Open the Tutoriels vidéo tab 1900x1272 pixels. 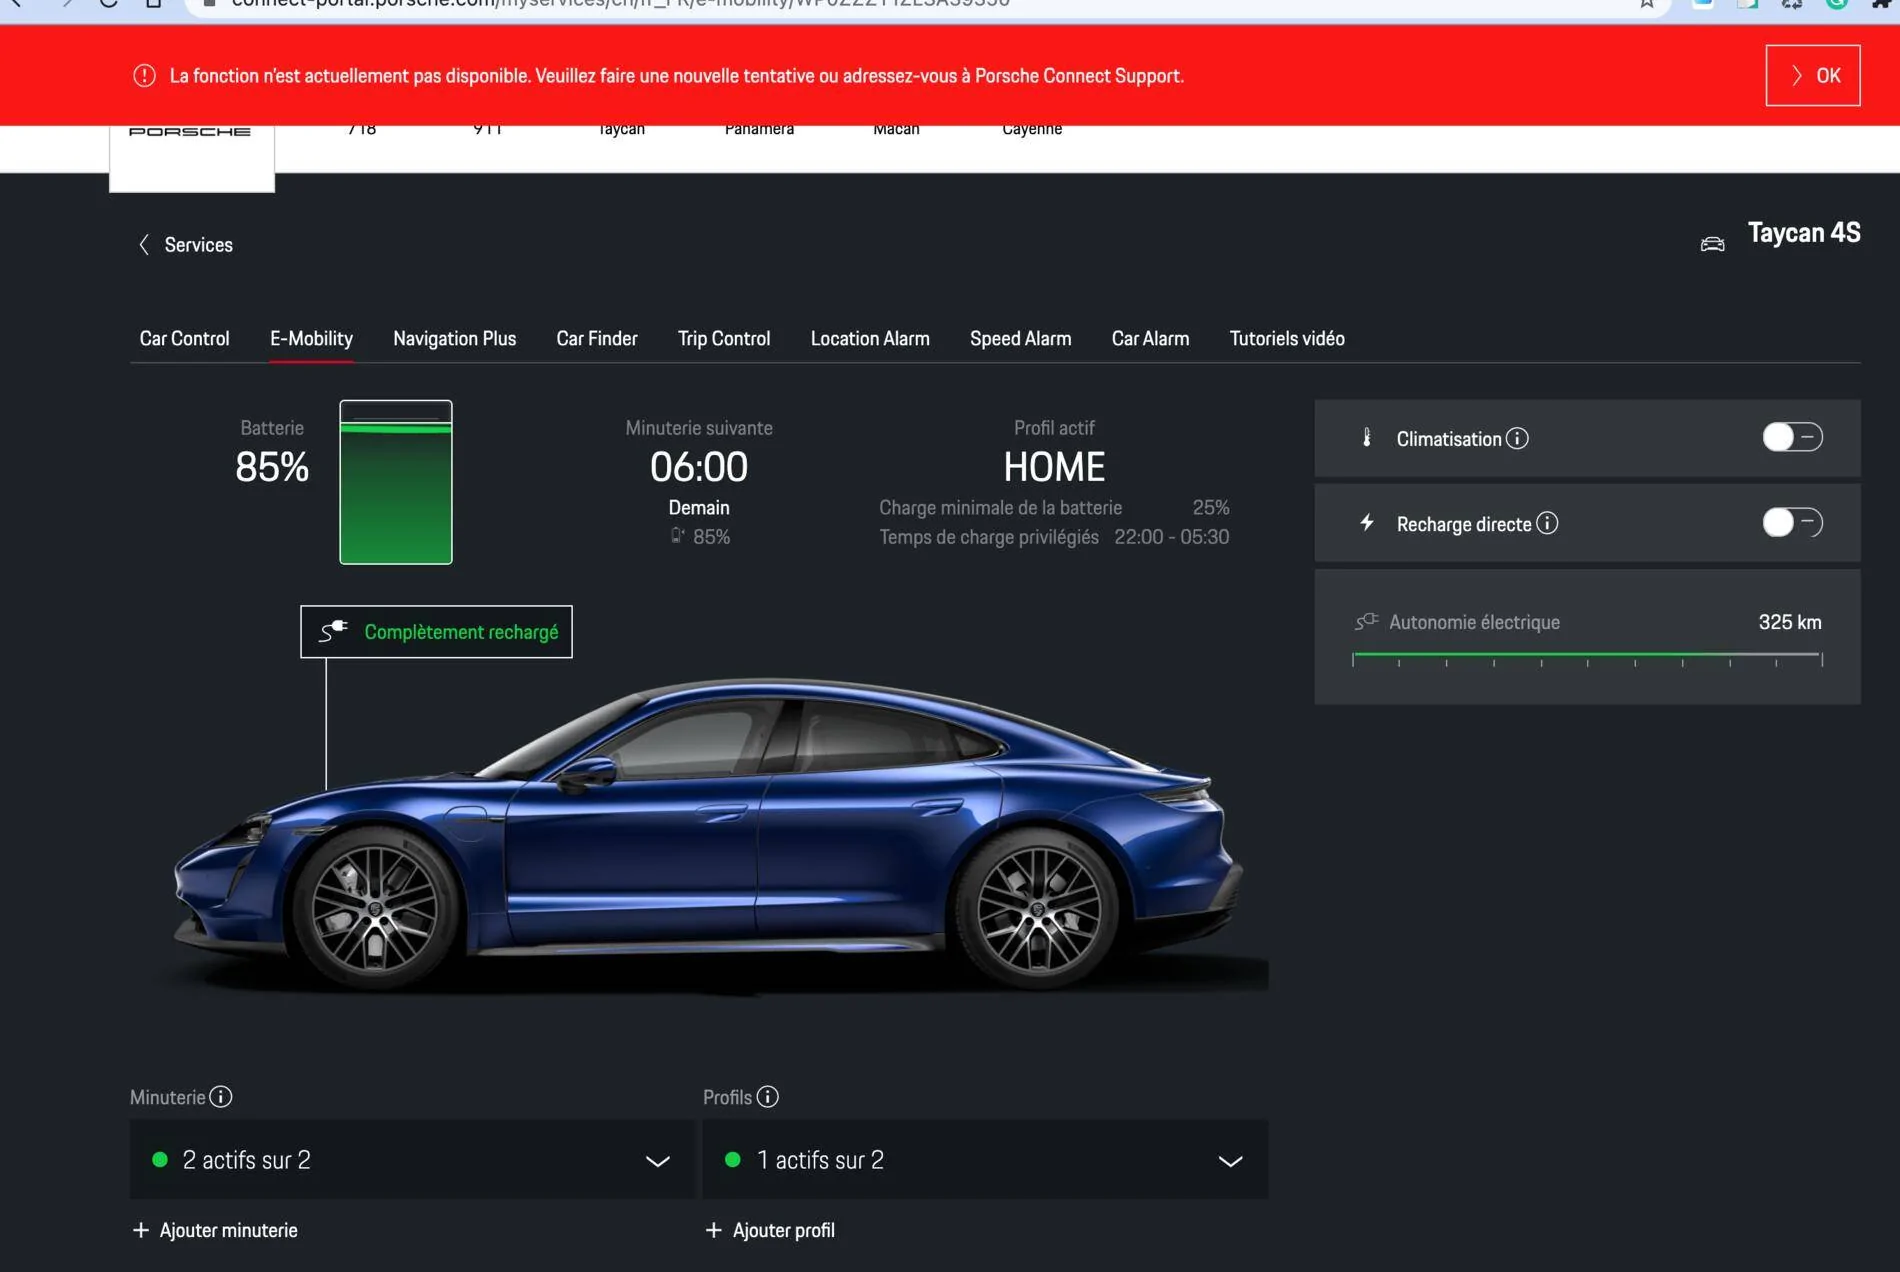[1287, 339]
